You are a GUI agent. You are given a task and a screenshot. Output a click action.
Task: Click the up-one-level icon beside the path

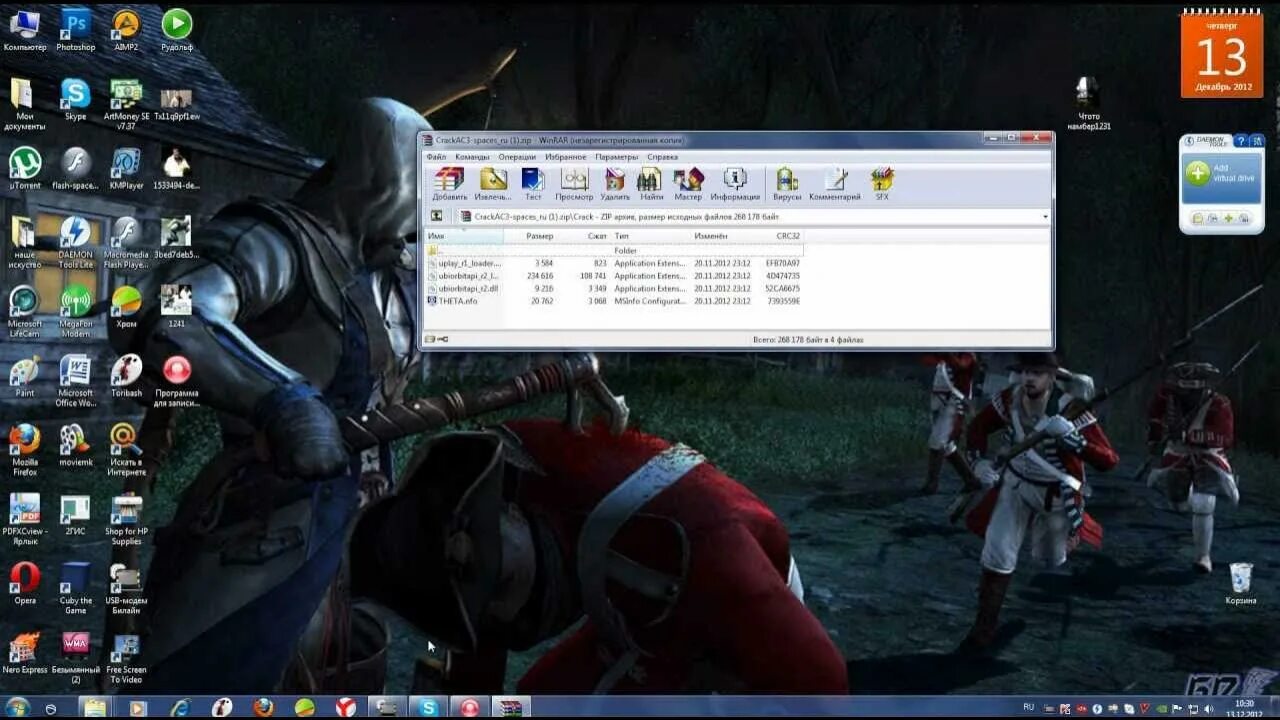[x=436, y=216]
